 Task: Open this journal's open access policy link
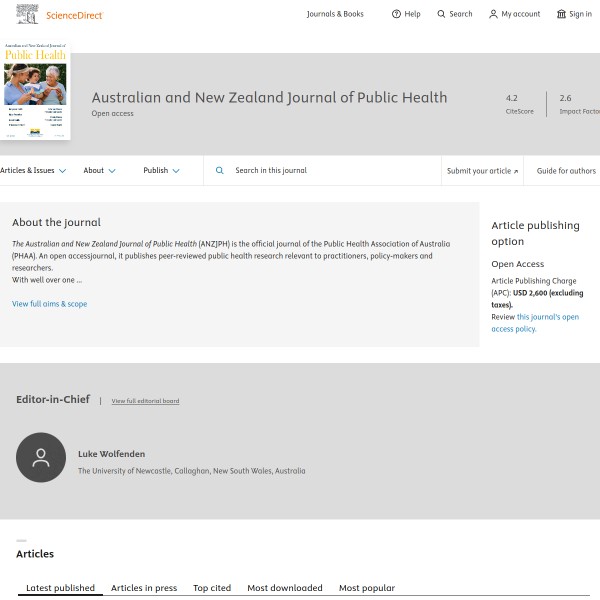point(535,322)
